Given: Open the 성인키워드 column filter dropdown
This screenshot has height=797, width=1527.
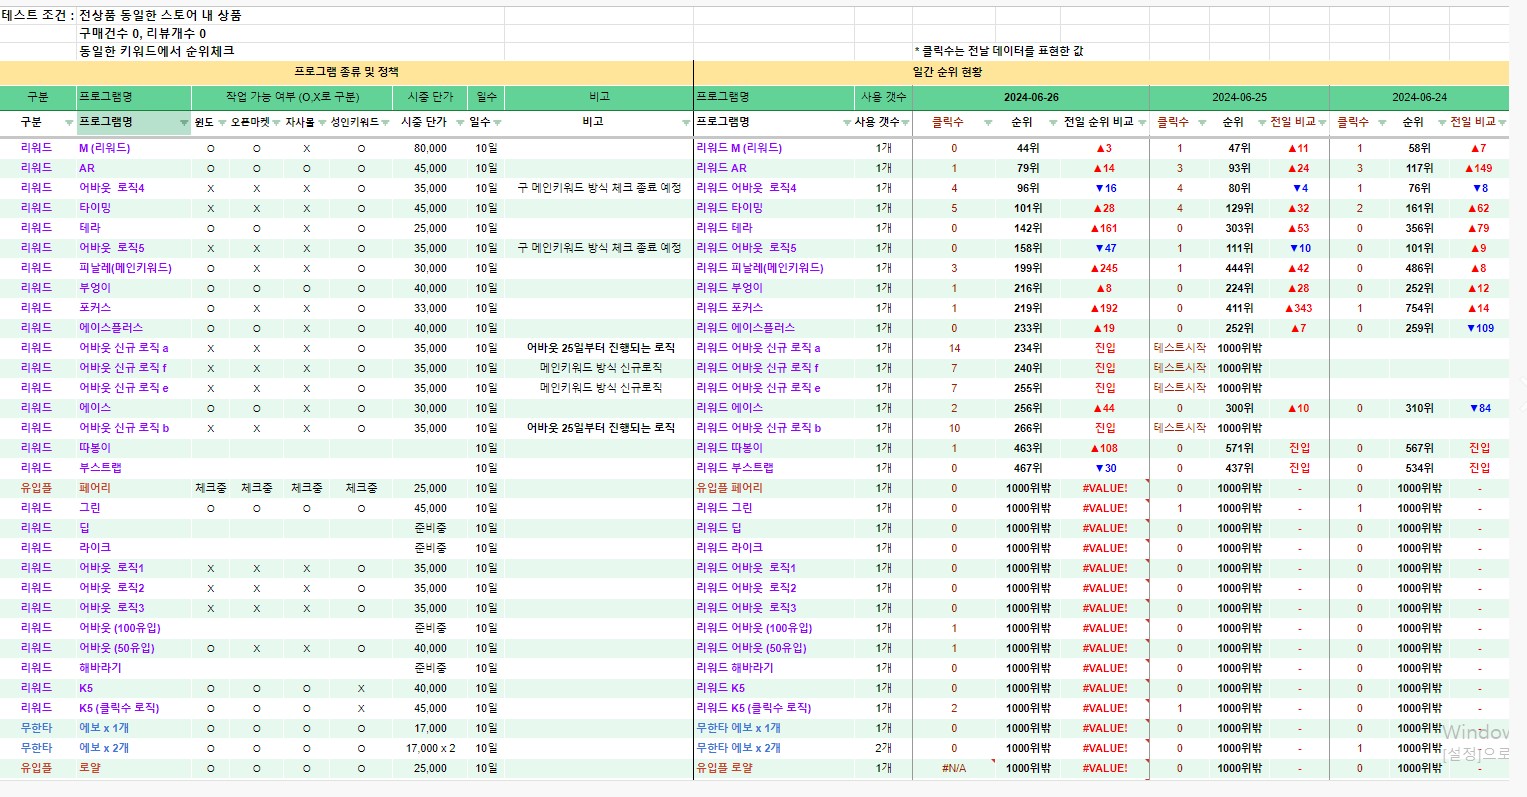Looking at the screenshot, I should click(387, 123).
